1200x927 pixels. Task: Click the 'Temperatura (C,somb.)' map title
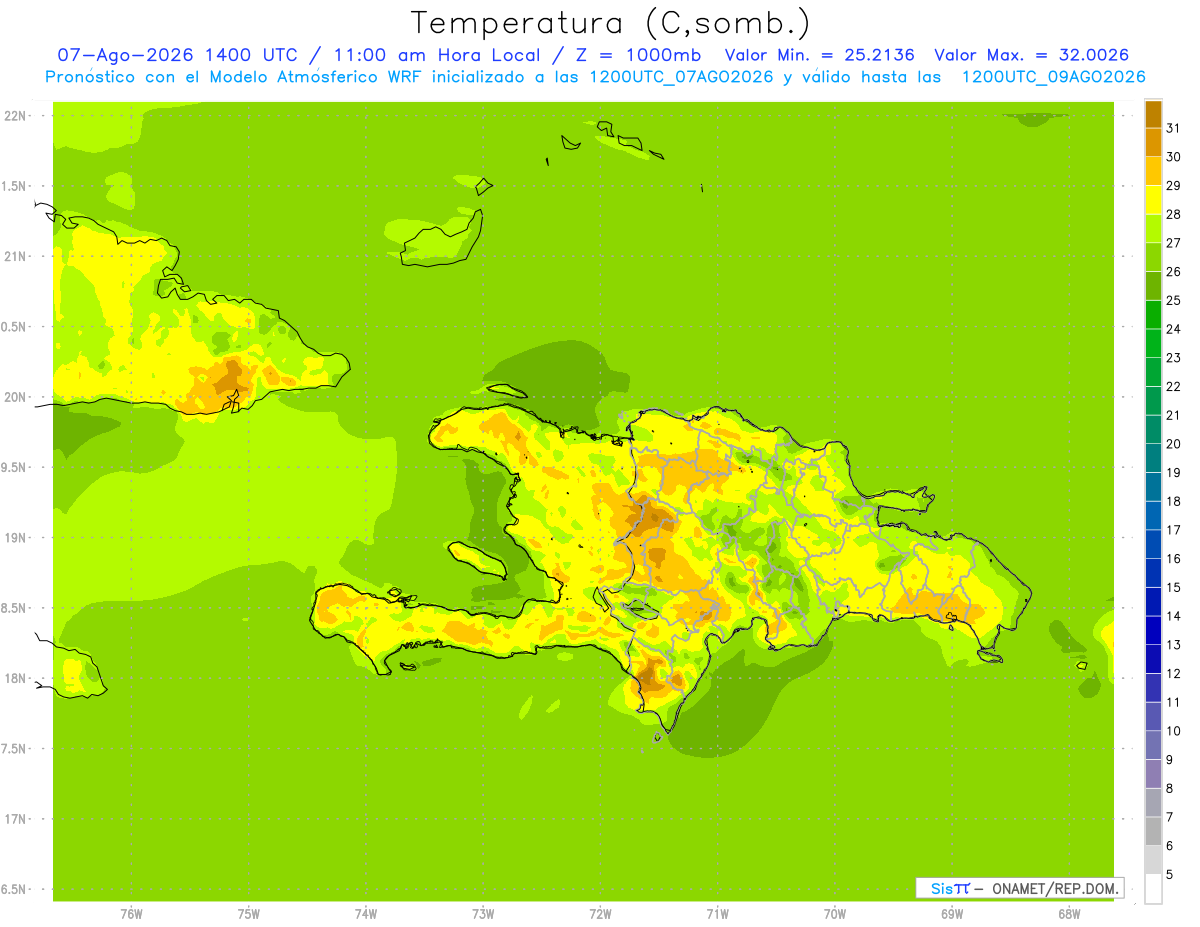point(610,22)
